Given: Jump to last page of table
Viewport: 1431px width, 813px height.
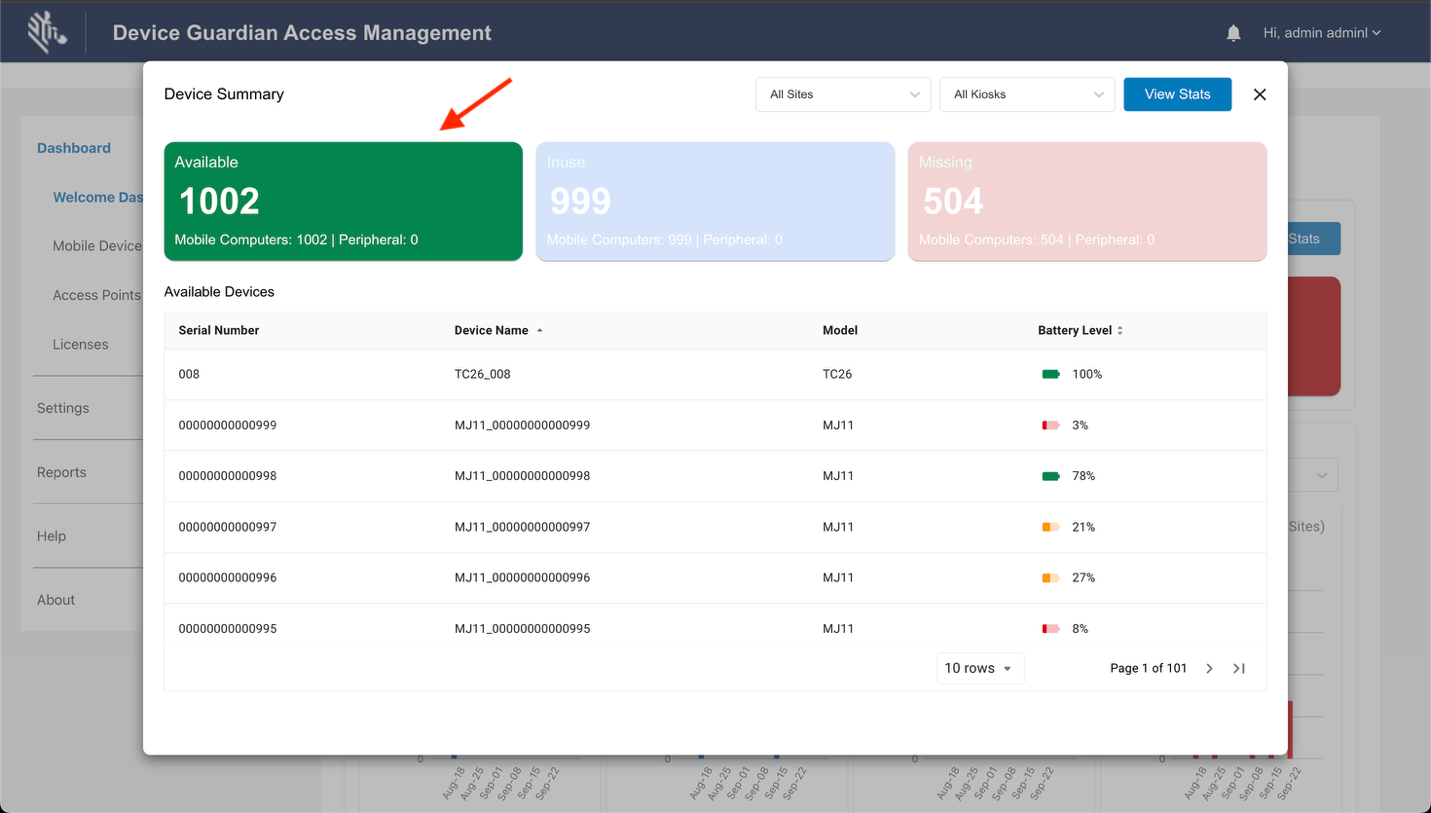Looking at the screenshot, I should click(1239, 668).
